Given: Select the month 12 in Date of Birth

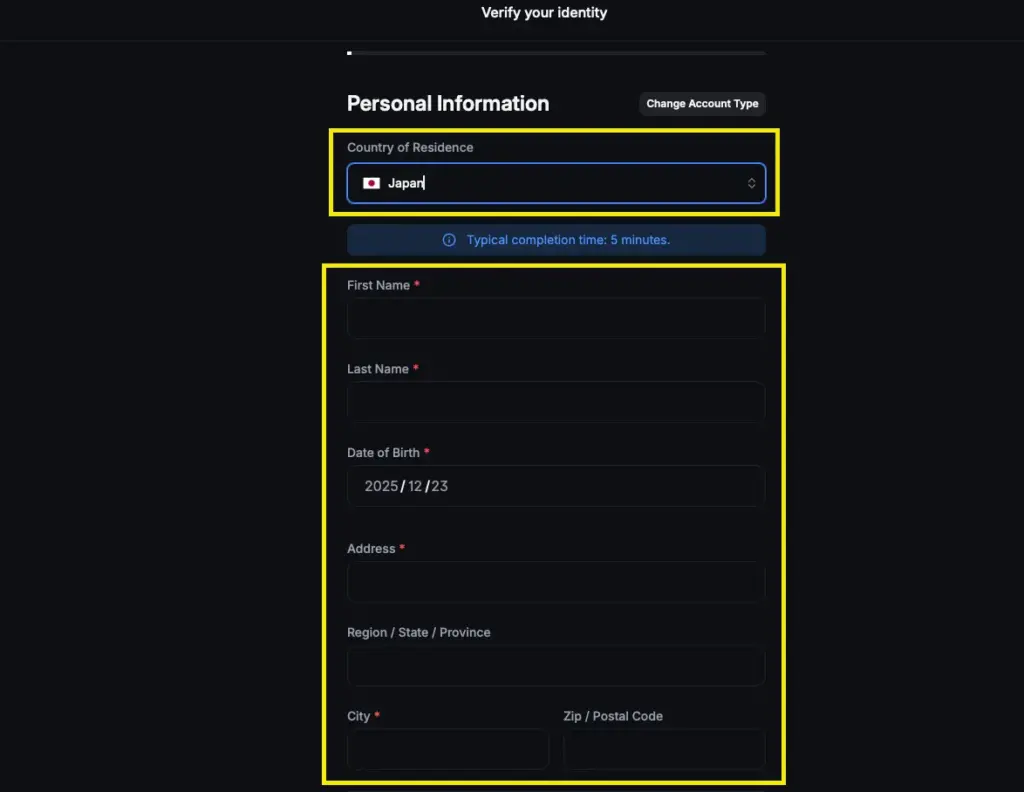Looking at the screenshot, I should click(x=415, y=486).
